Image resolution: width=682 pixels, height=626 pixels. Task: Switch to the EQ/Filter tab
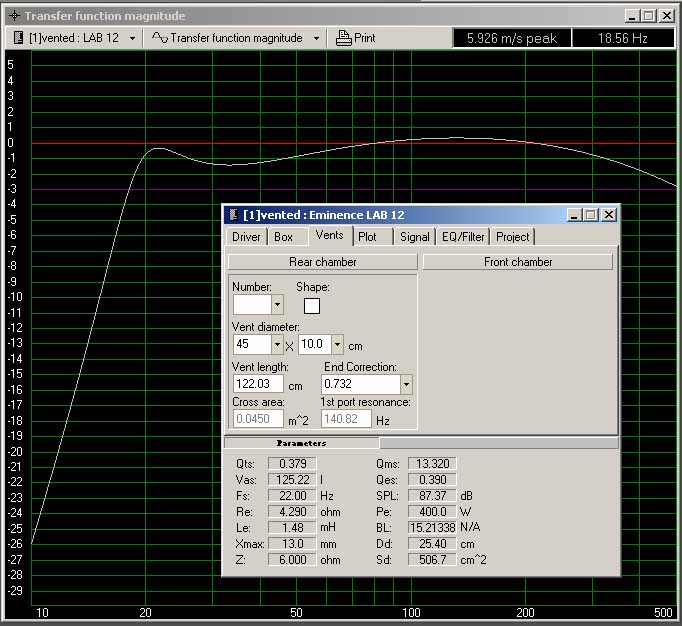tap(463, 237)
